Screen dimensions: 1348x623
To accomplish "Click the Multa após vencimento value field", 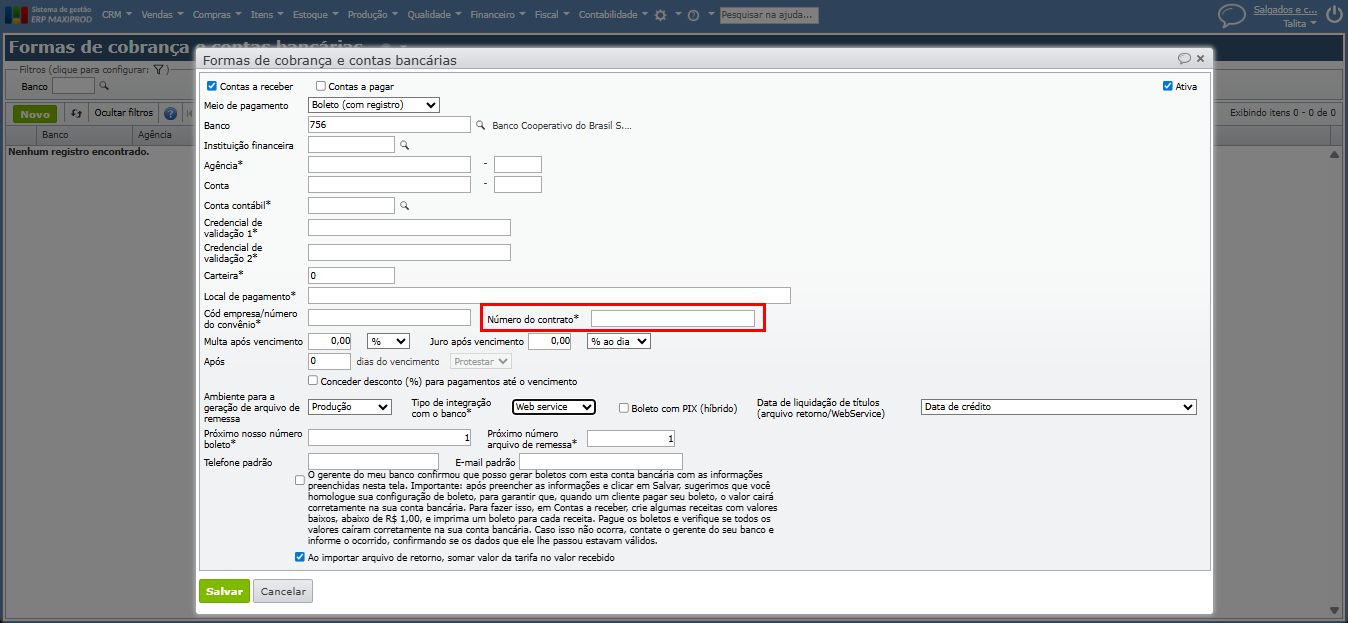I will click(x=330, y=341).
